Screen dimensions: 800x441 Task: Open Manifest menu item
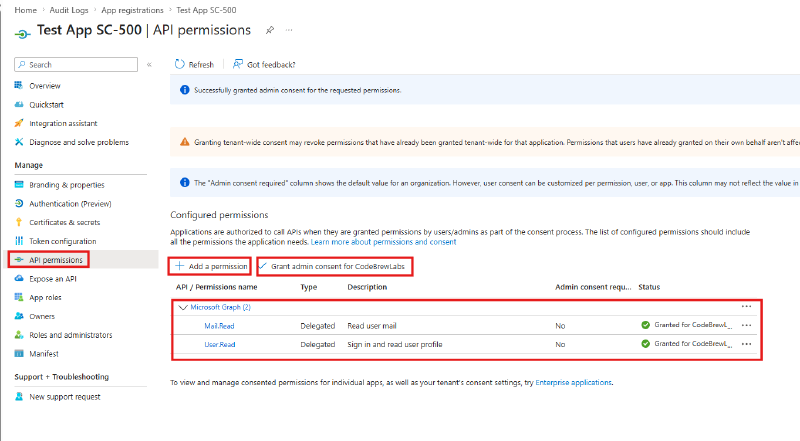44,354
